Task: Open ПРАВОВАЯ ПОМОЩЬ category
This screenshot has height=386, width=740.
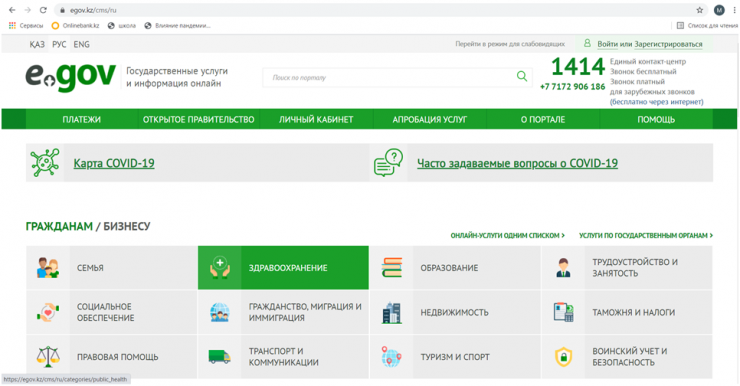Action: point(112,357)
